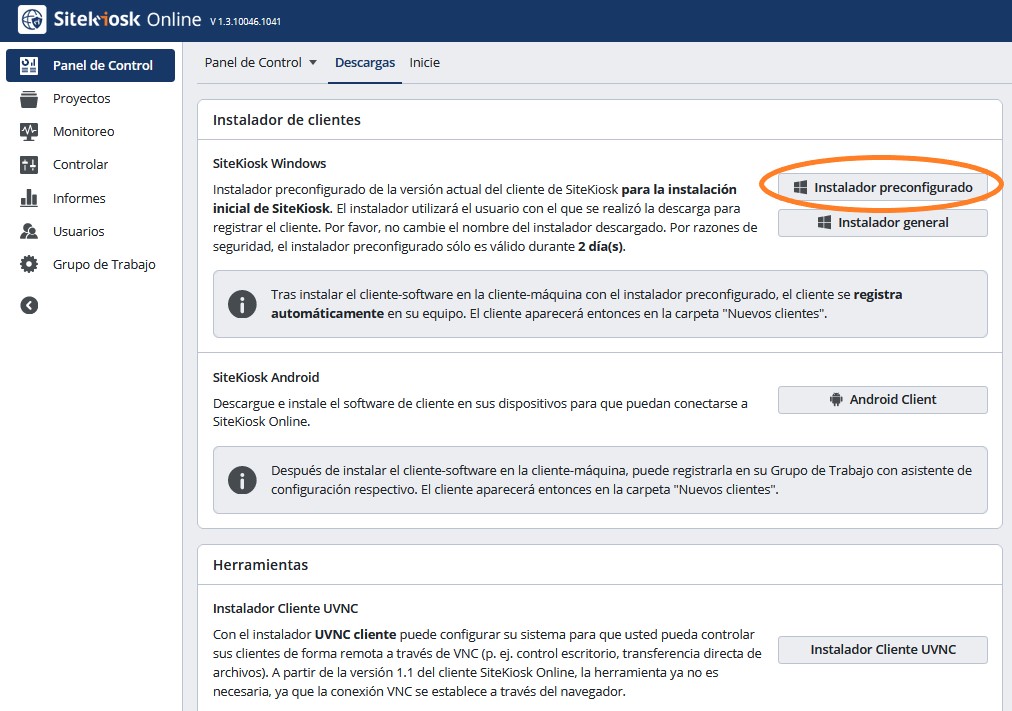
Task: Click the Monitoreo pulse icon
Action: point(30,132)
